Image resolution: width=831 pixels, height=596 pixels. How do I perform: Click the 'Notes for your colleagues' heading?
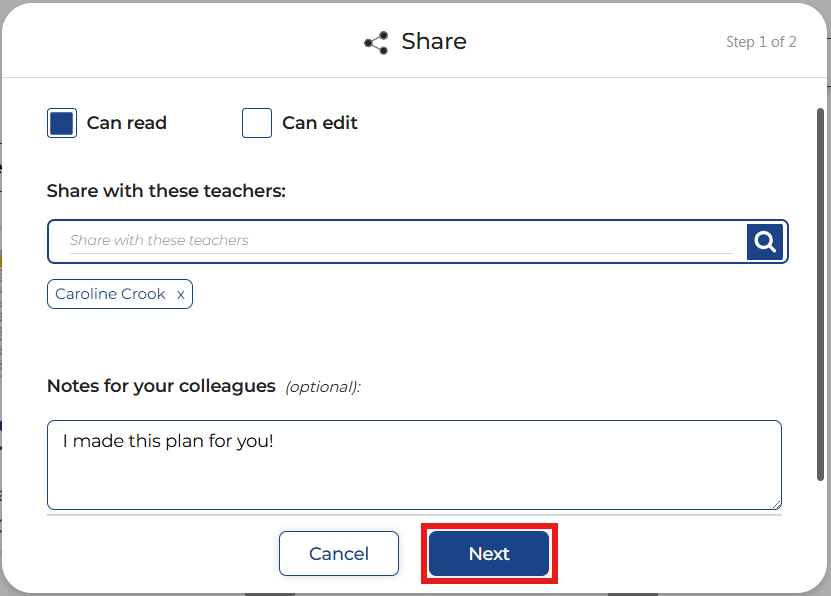pos(161,386)
